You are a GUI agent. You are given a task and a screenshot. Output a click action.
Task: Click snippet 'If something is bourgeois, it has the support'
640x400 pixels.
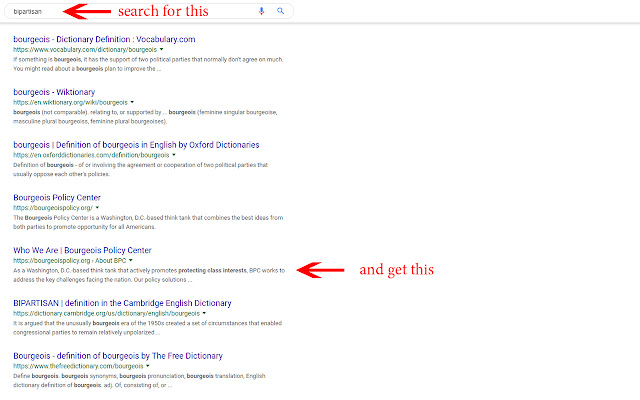(x=148, y=64)
